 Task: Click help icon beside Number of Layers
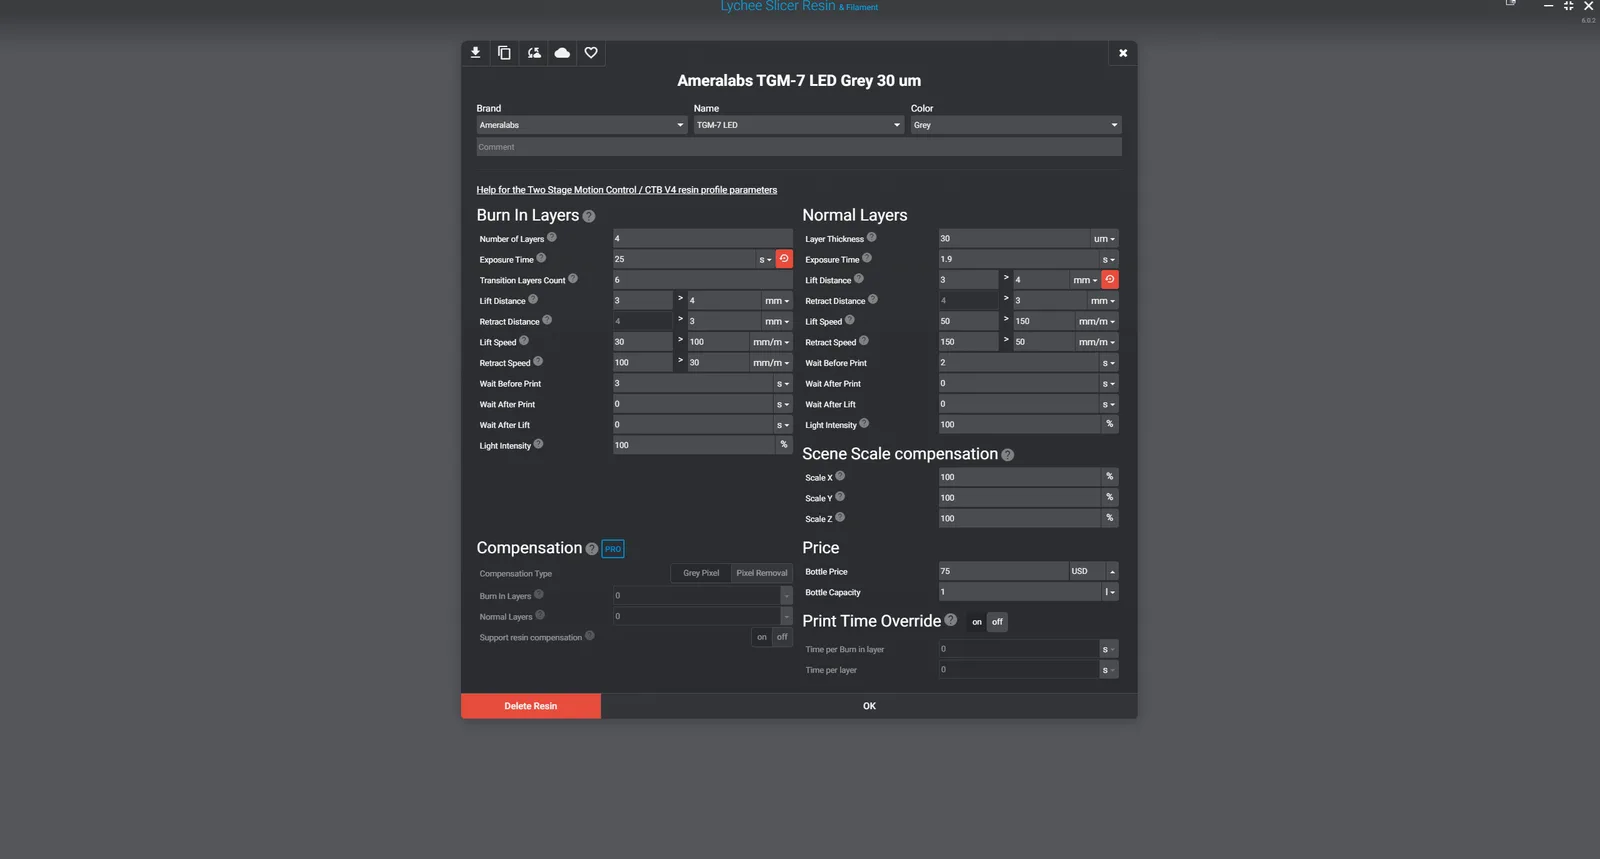click(x=552, y=237)
